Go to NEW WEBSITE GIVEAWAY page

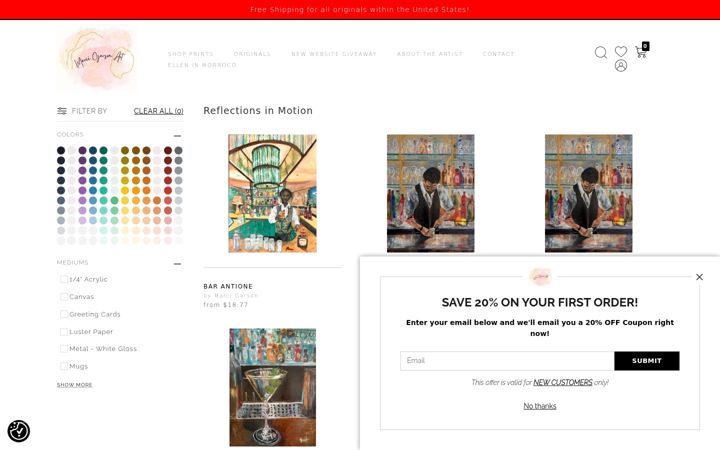(x=334, y=54)
